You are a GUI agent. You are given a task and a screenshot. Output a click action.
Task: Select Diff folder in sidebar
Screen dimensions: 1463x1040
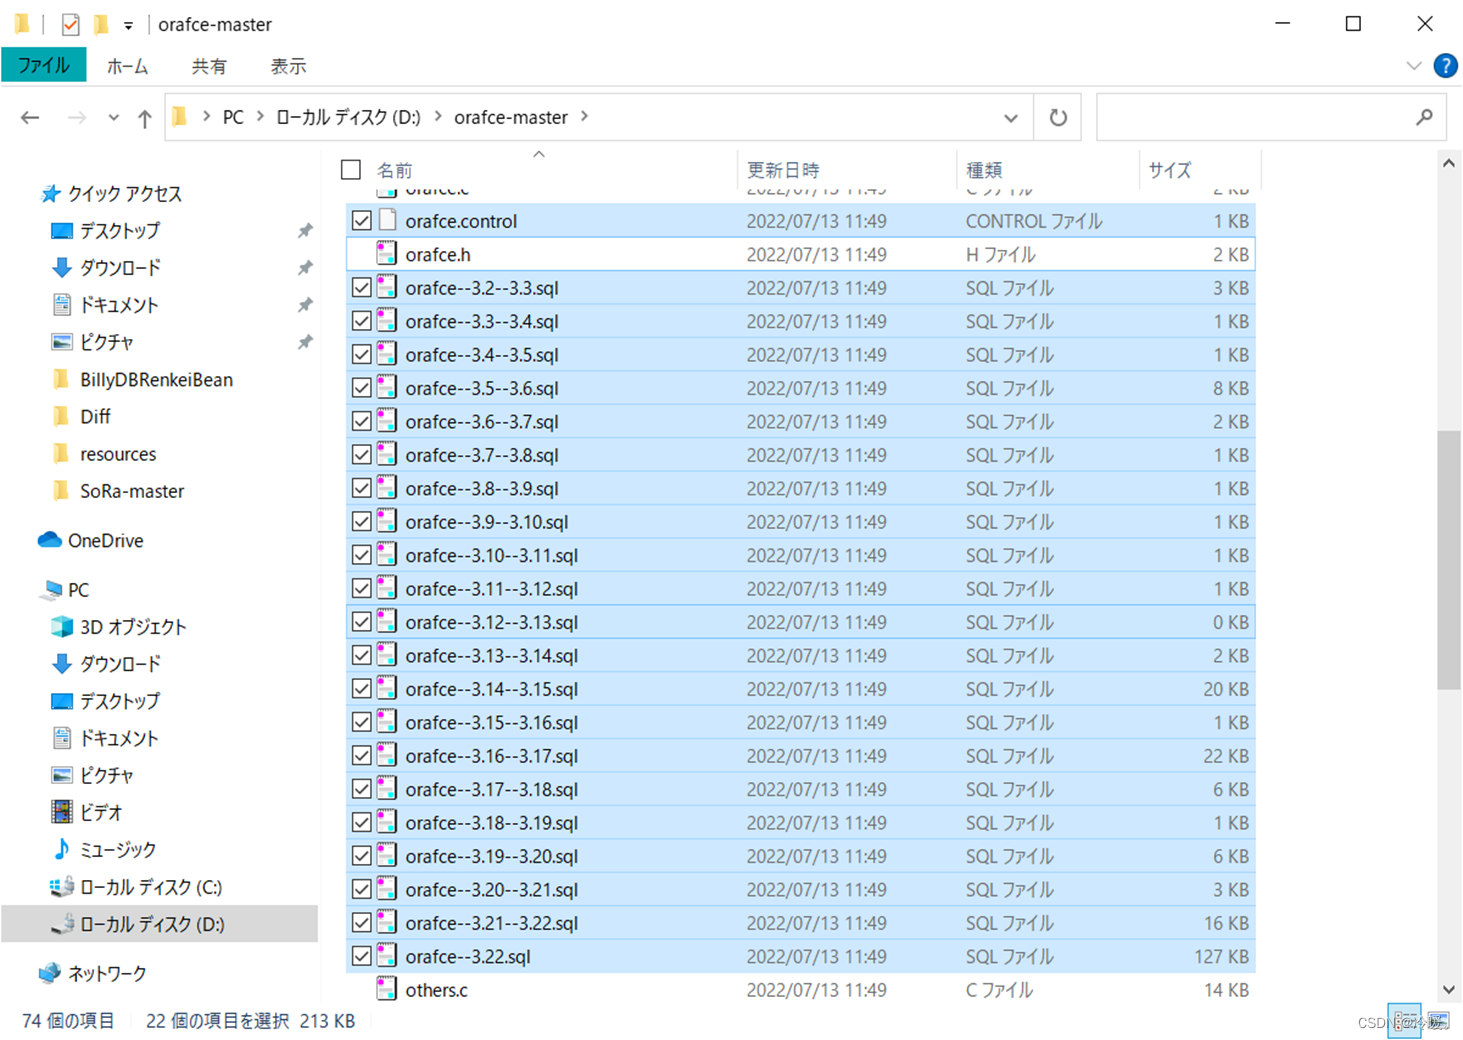pyautogui.click(x=95, y=417)
